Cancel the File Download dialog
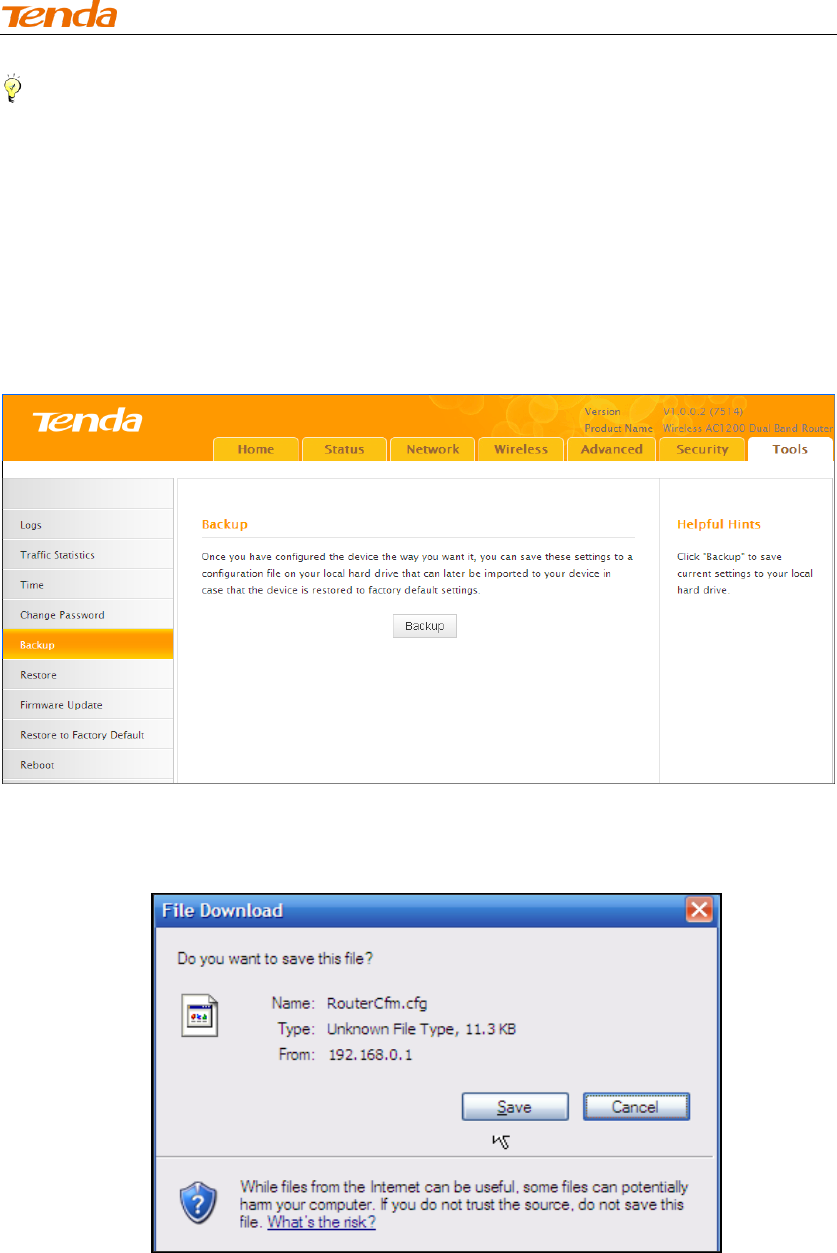 coord(637,1106)
